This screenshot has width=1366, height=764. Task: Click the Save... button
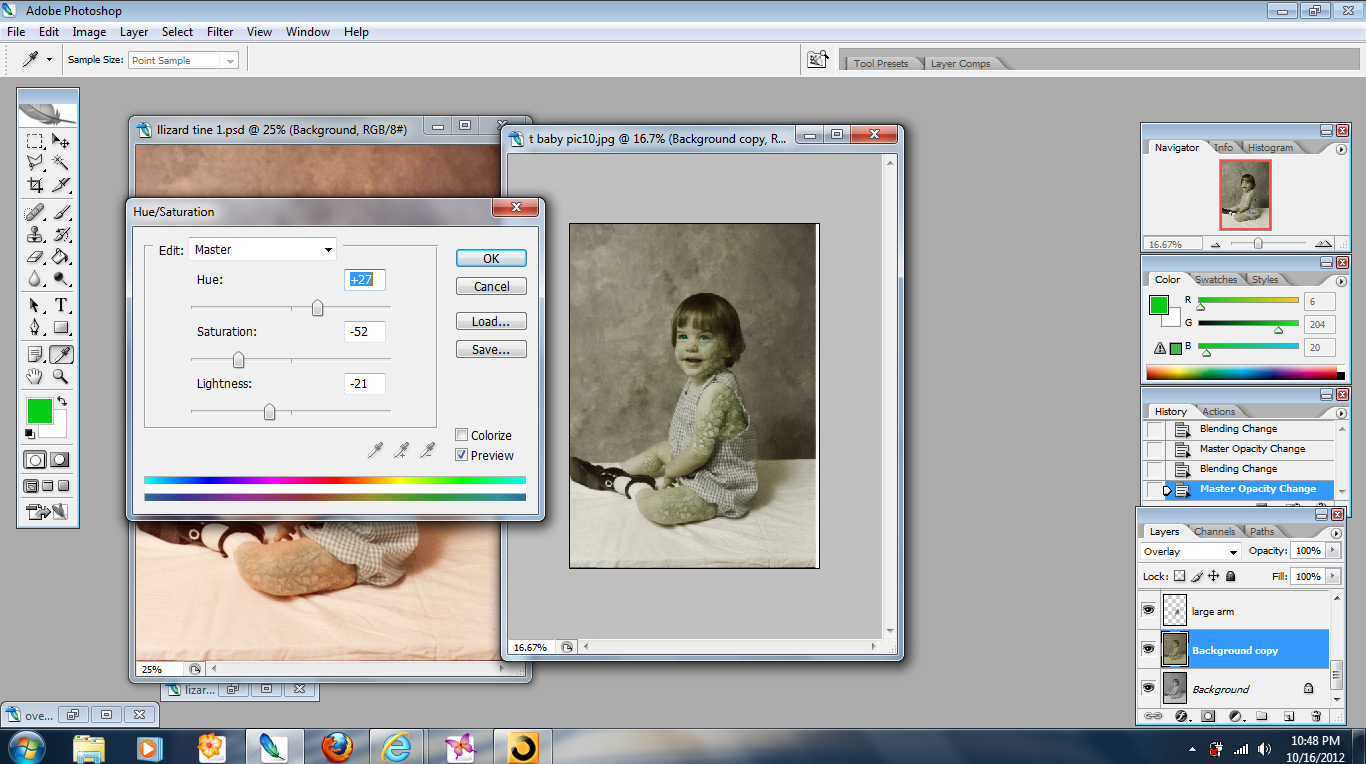491,350
